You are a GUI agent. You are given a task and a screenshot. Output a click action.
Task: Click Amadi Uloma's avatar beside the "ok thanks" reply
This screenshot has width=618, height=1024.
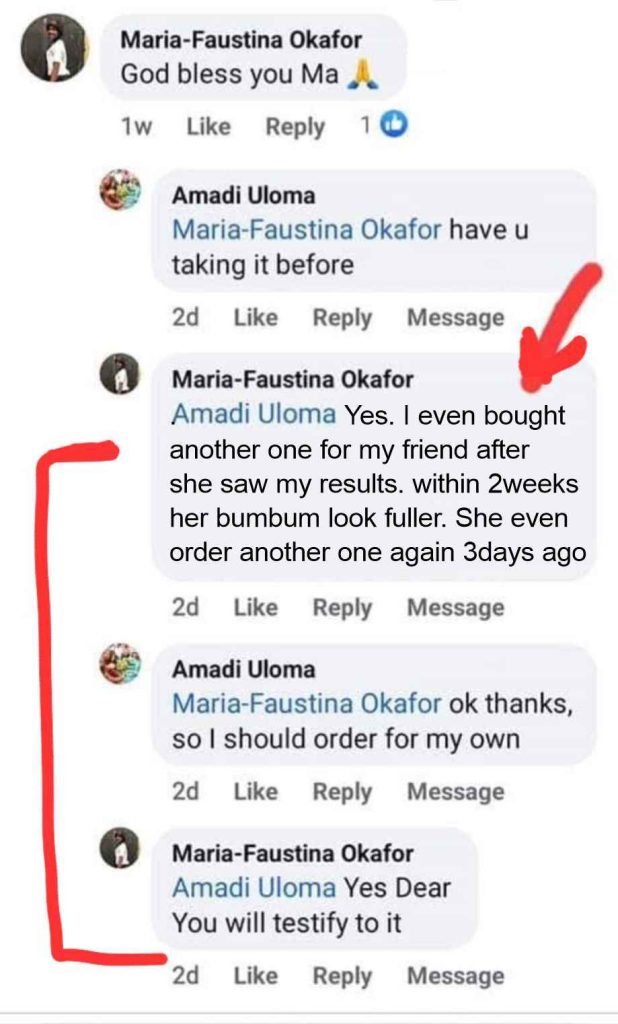click(120, 663)
